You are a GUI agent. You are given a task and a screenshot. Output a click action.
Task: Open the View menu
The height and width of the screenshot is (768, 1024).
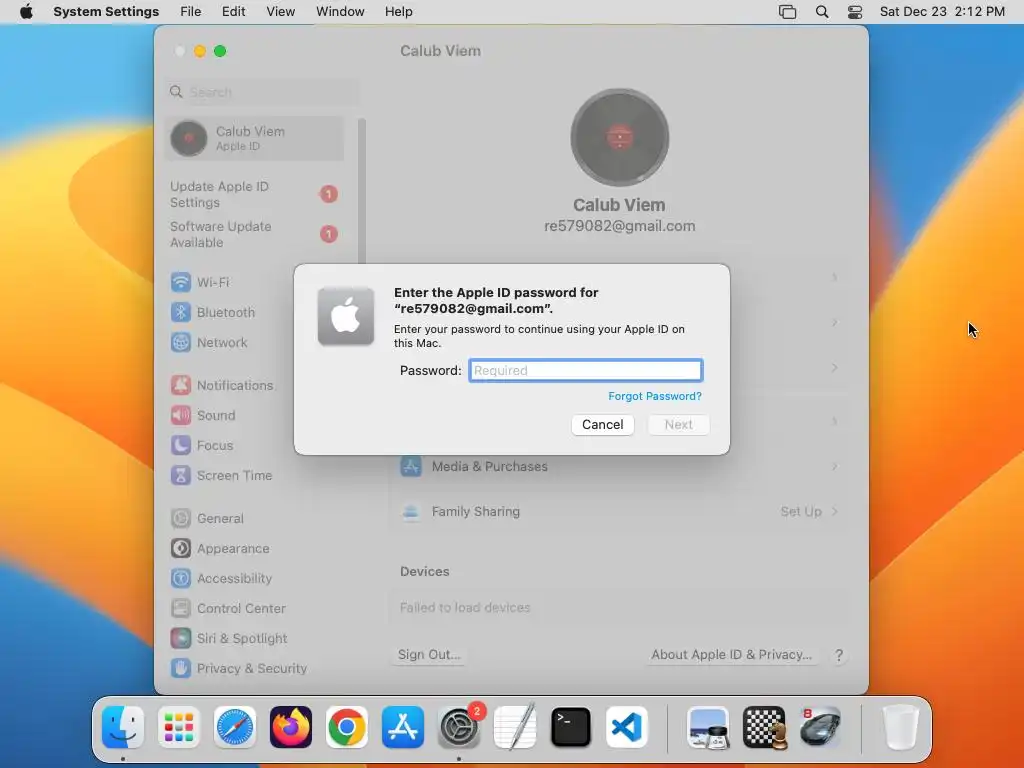(x=281, y=12)
